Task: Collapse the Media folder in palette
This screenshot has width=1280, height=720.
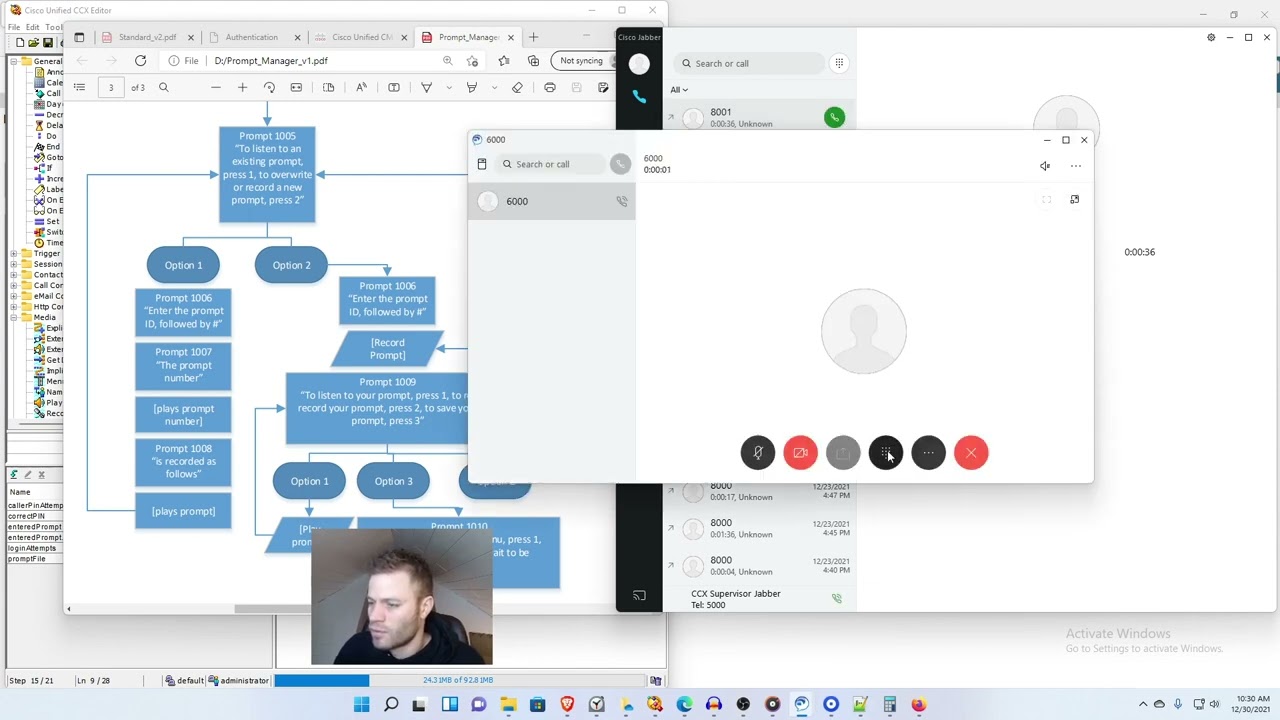Action: tap(14, 318)
